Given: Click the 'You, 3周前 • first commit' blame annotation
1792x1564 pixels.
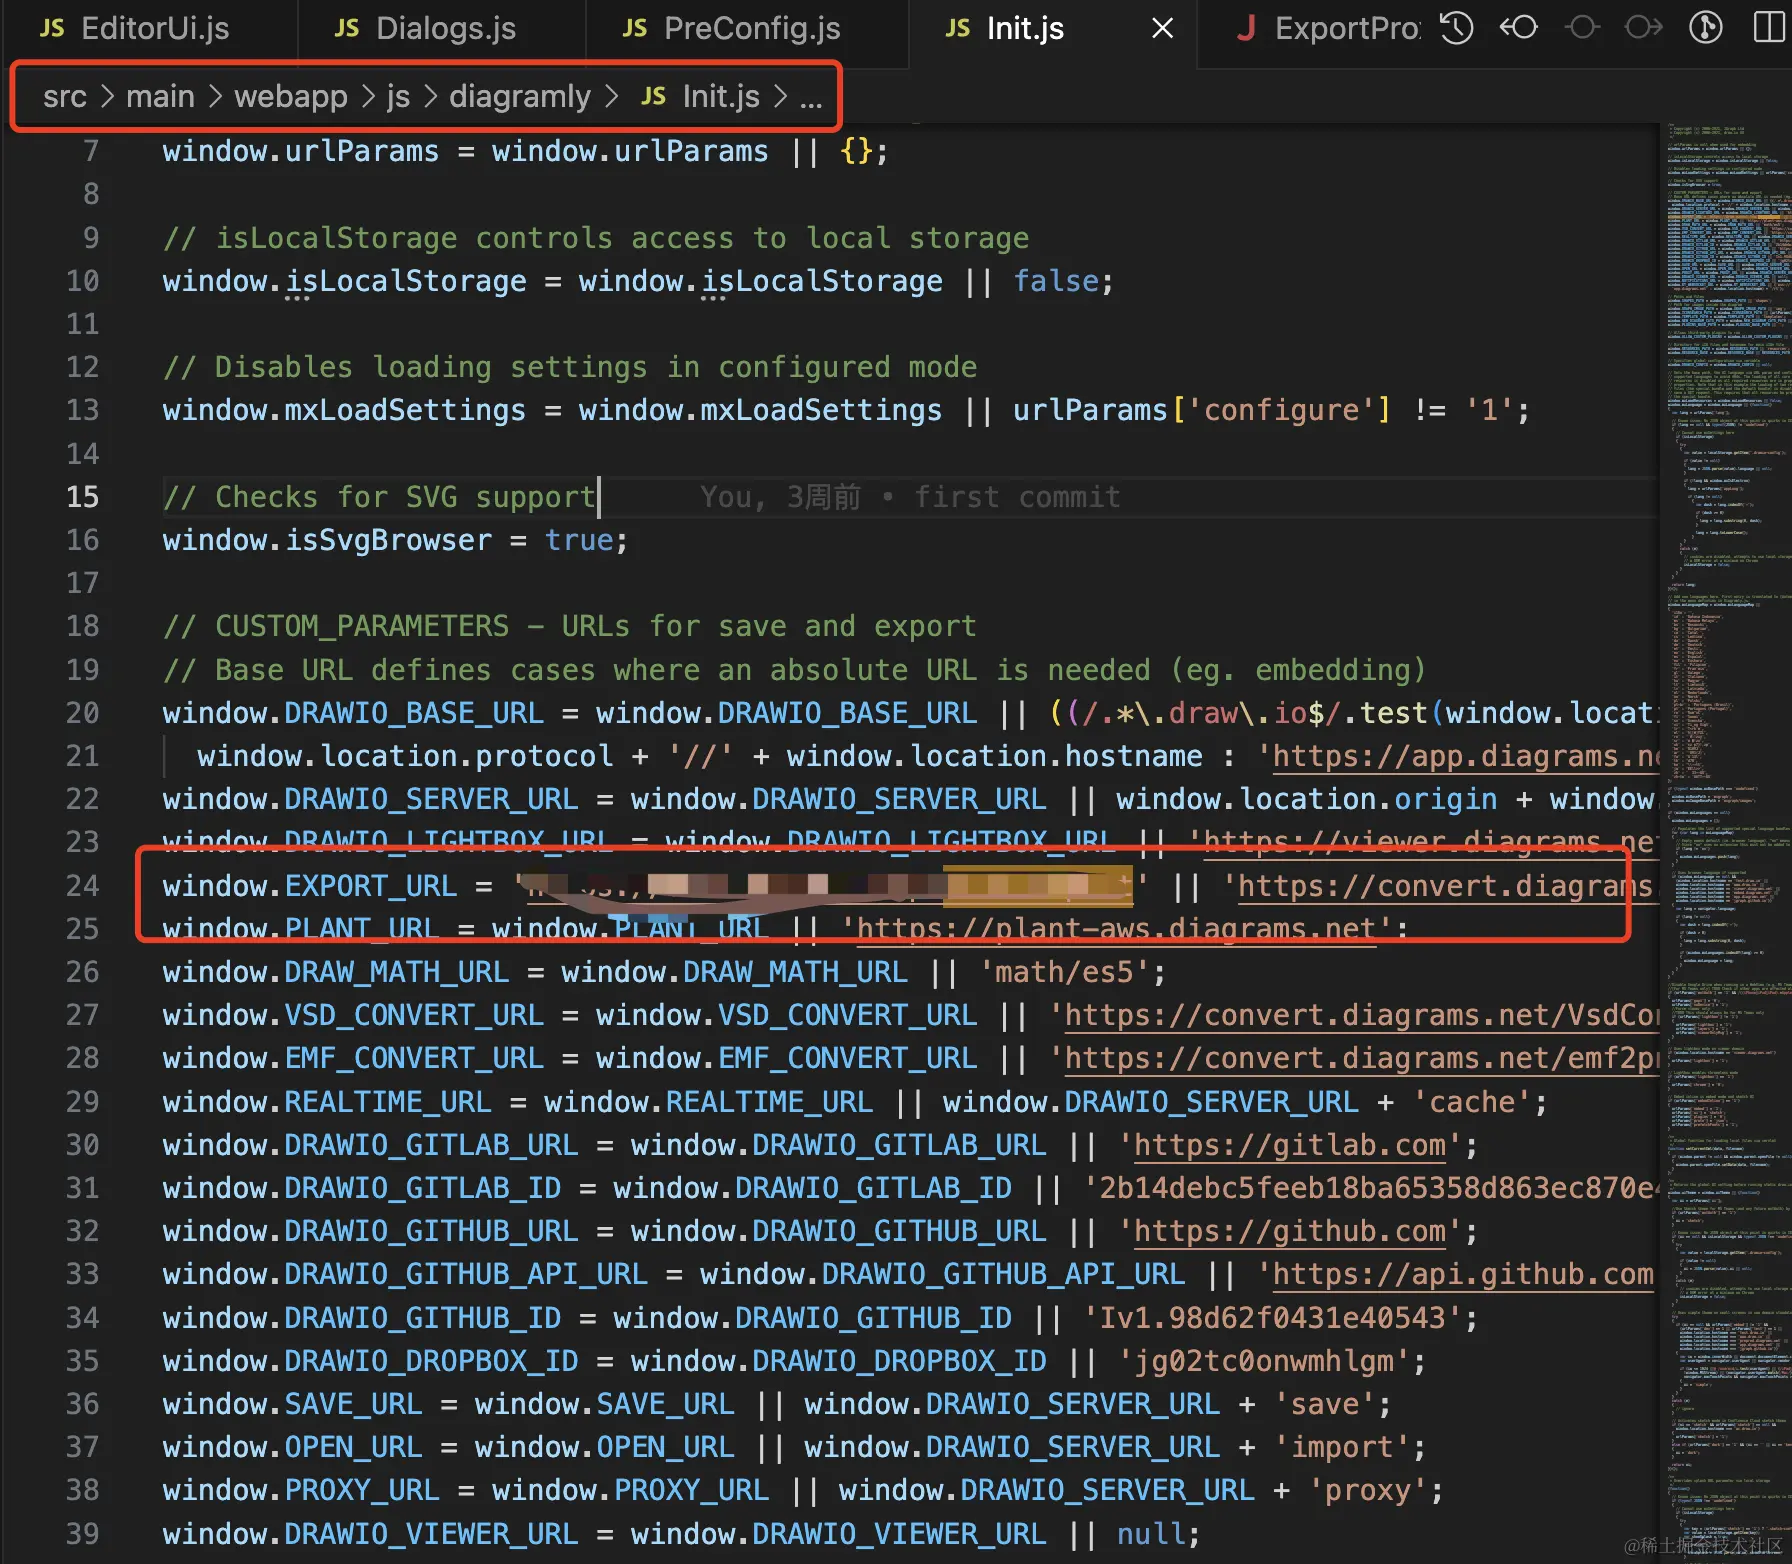Looking at the screenshot, I should pos(910,497).
